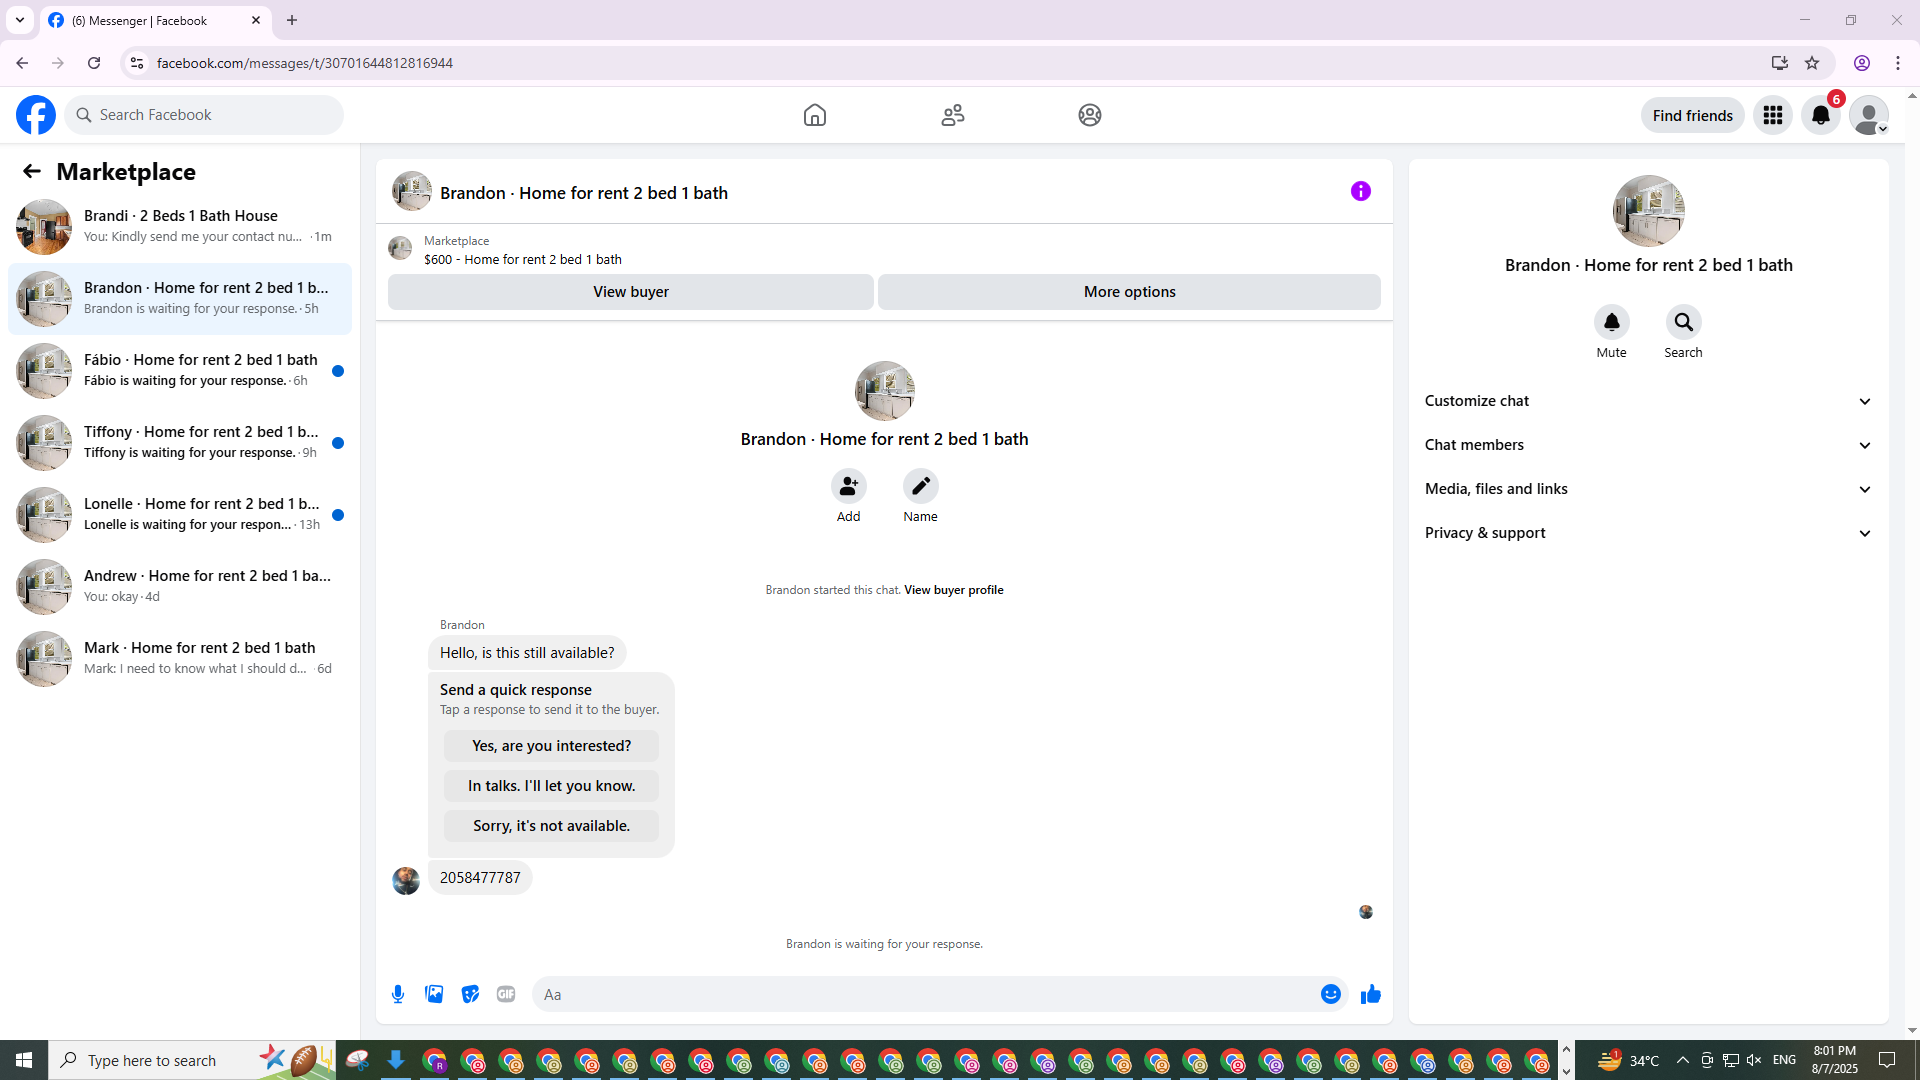Click the Search Facebook field

(204, 115)
